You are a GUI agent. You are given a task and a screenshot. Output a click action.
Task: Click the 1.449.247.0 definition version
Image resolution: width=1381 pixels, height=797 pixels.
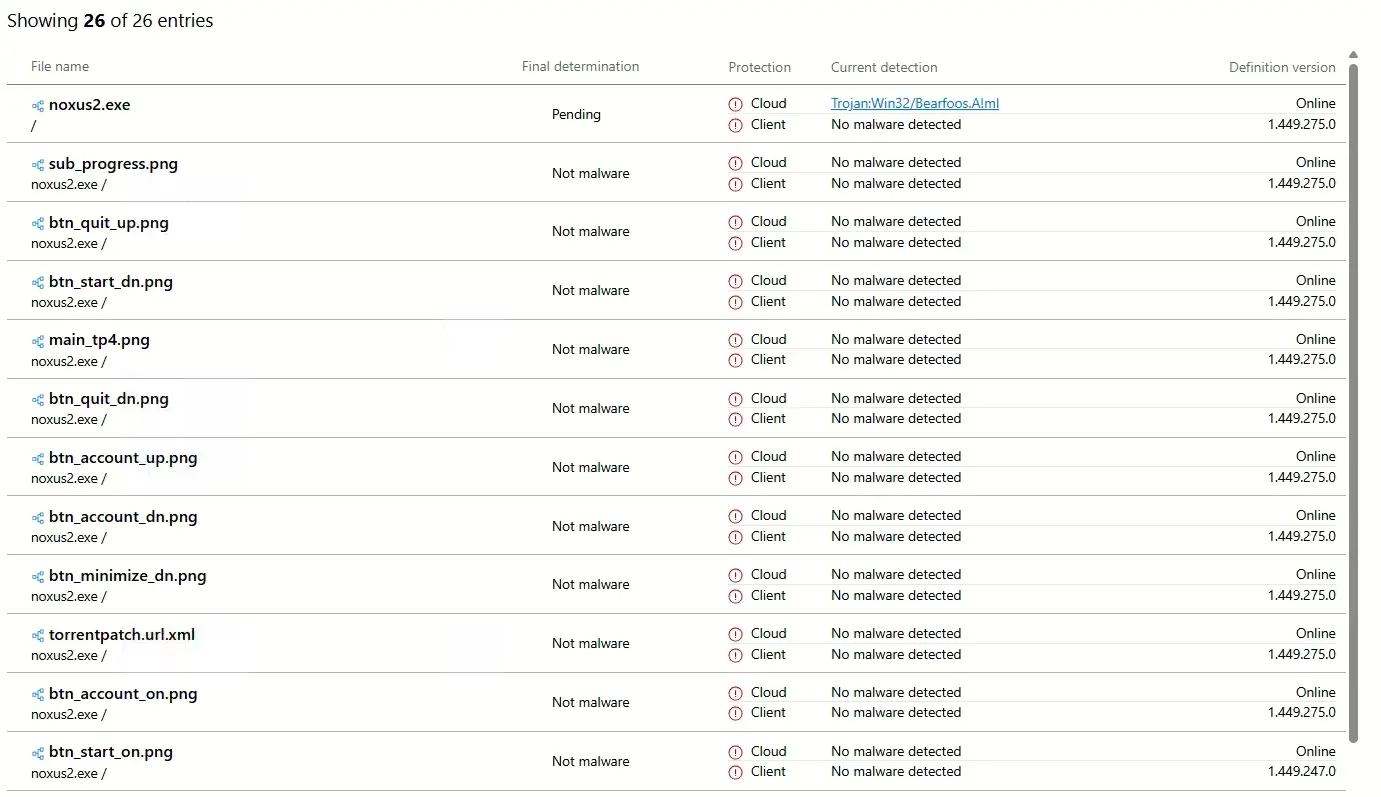pos(1302,772)
